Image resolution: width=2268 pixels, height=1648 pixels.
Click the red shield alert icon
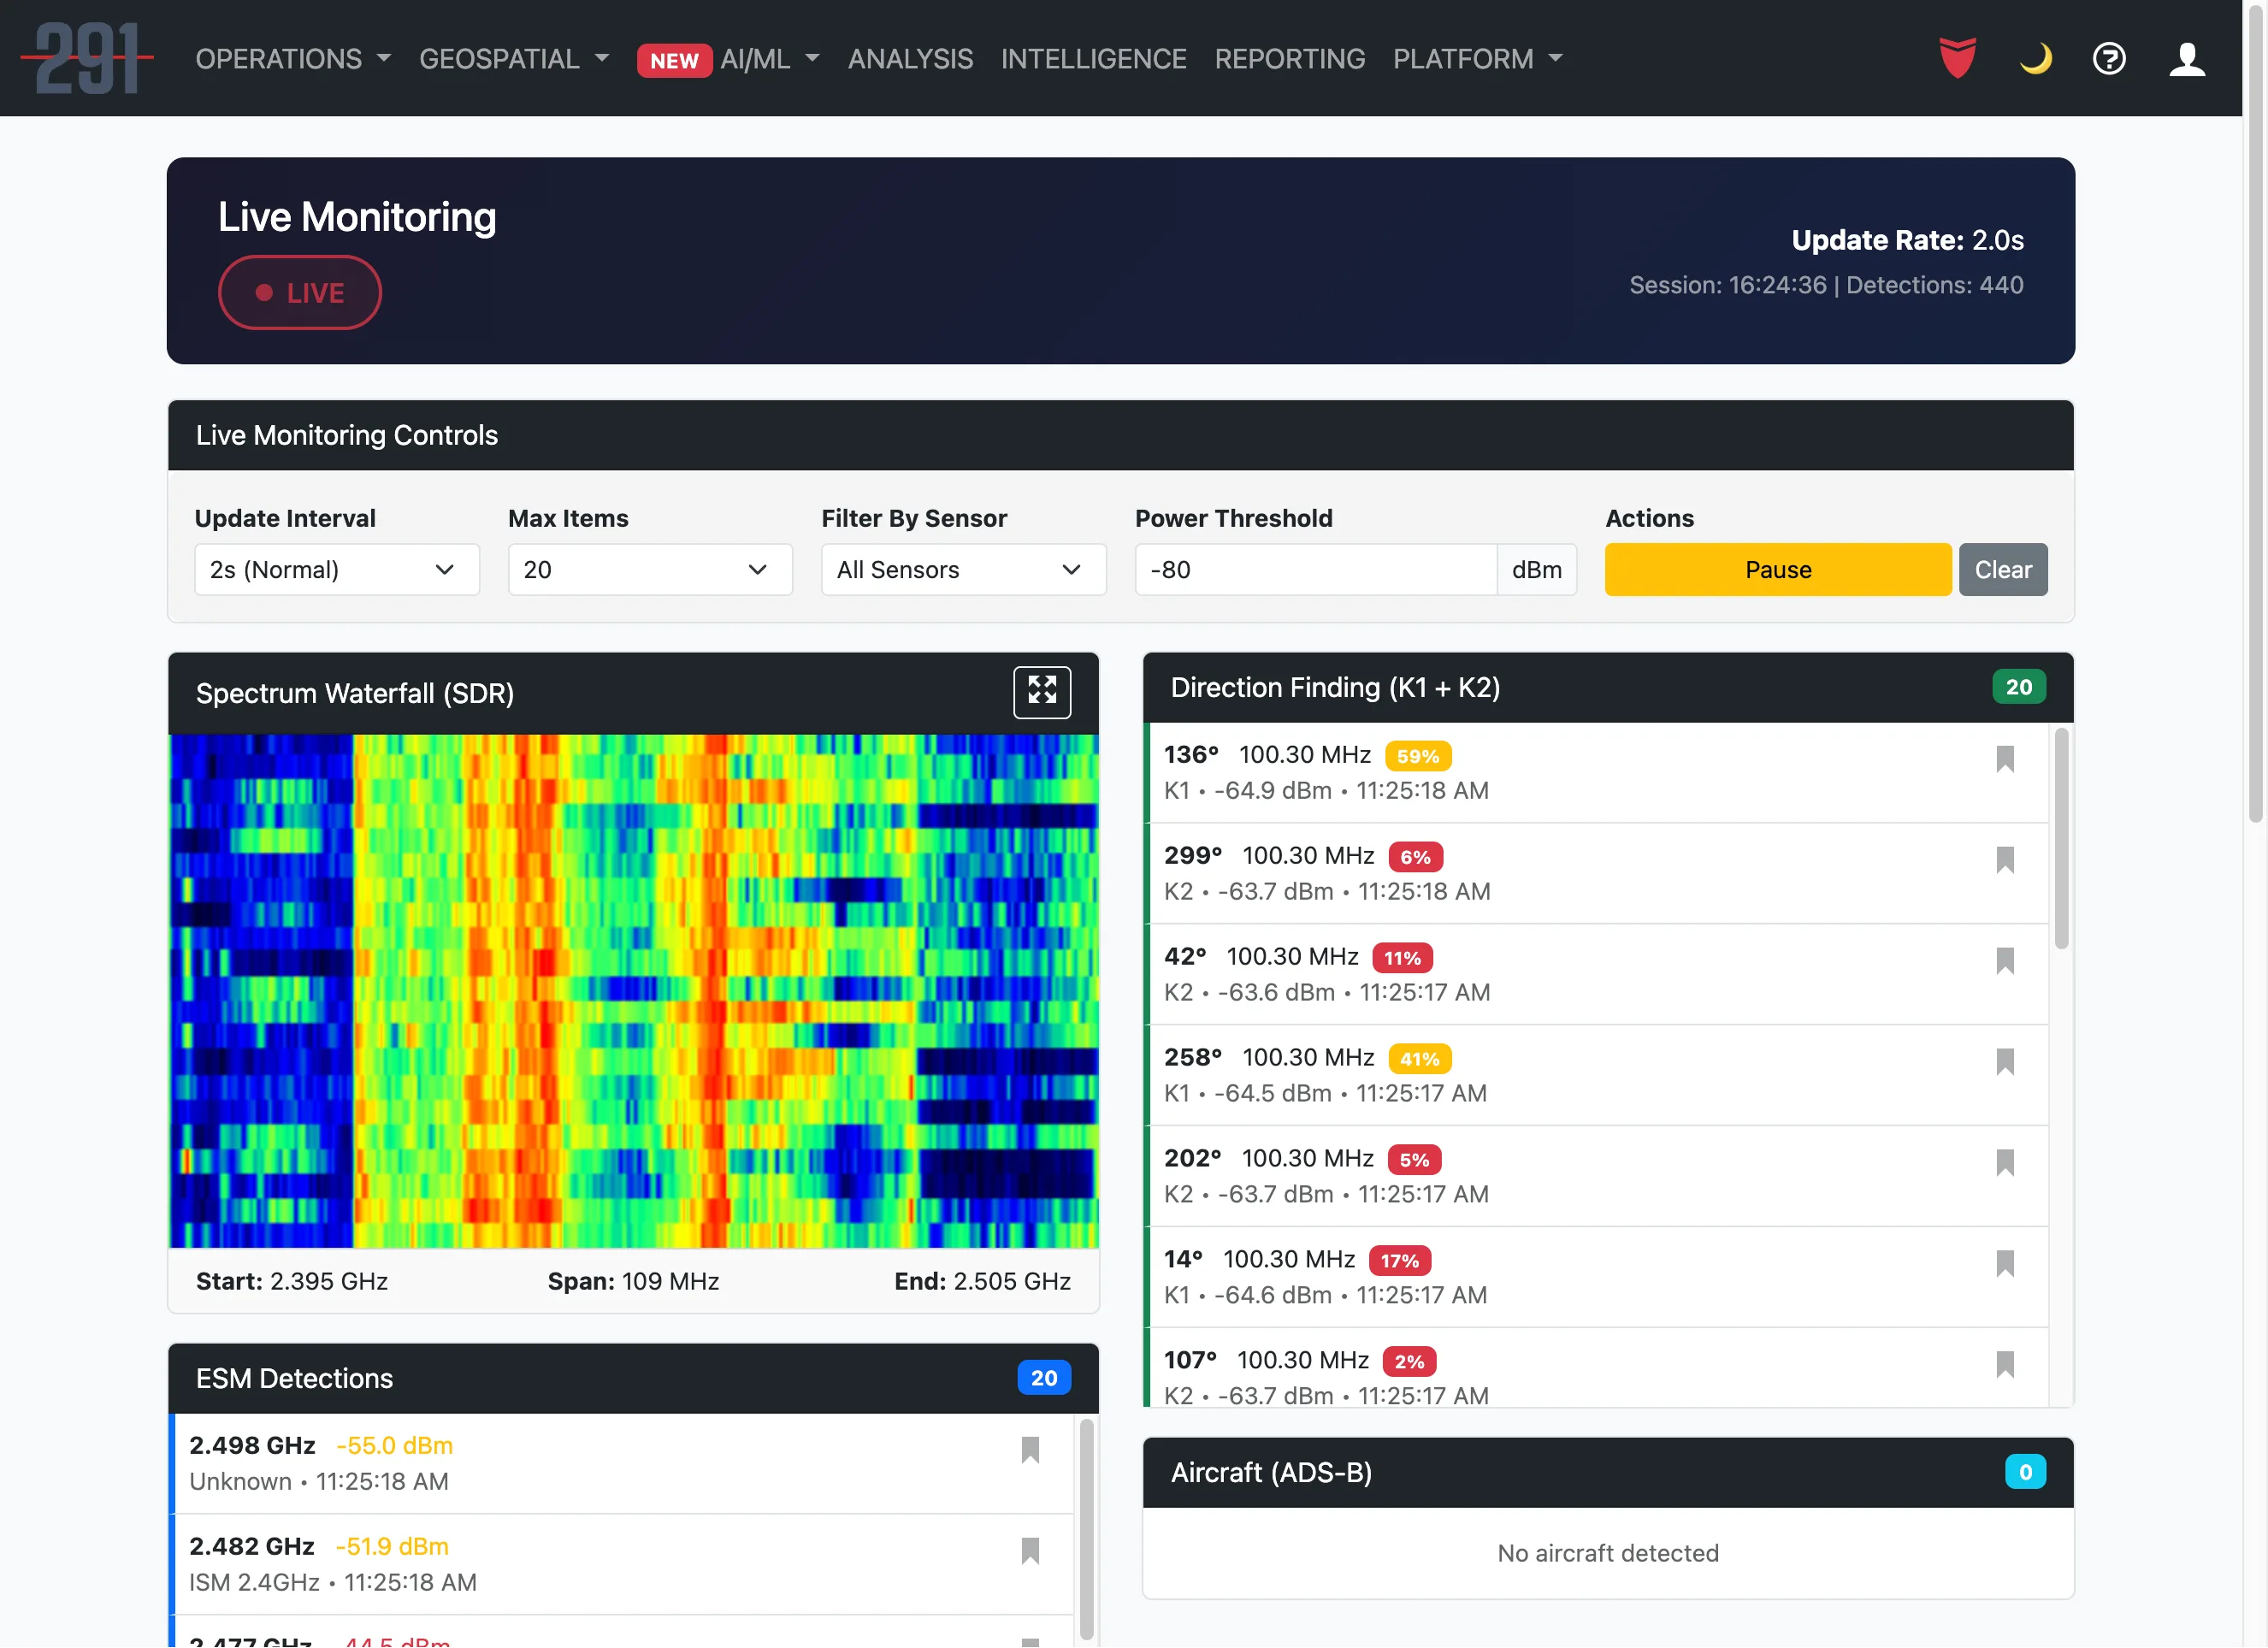click(x=1957, y=59)
